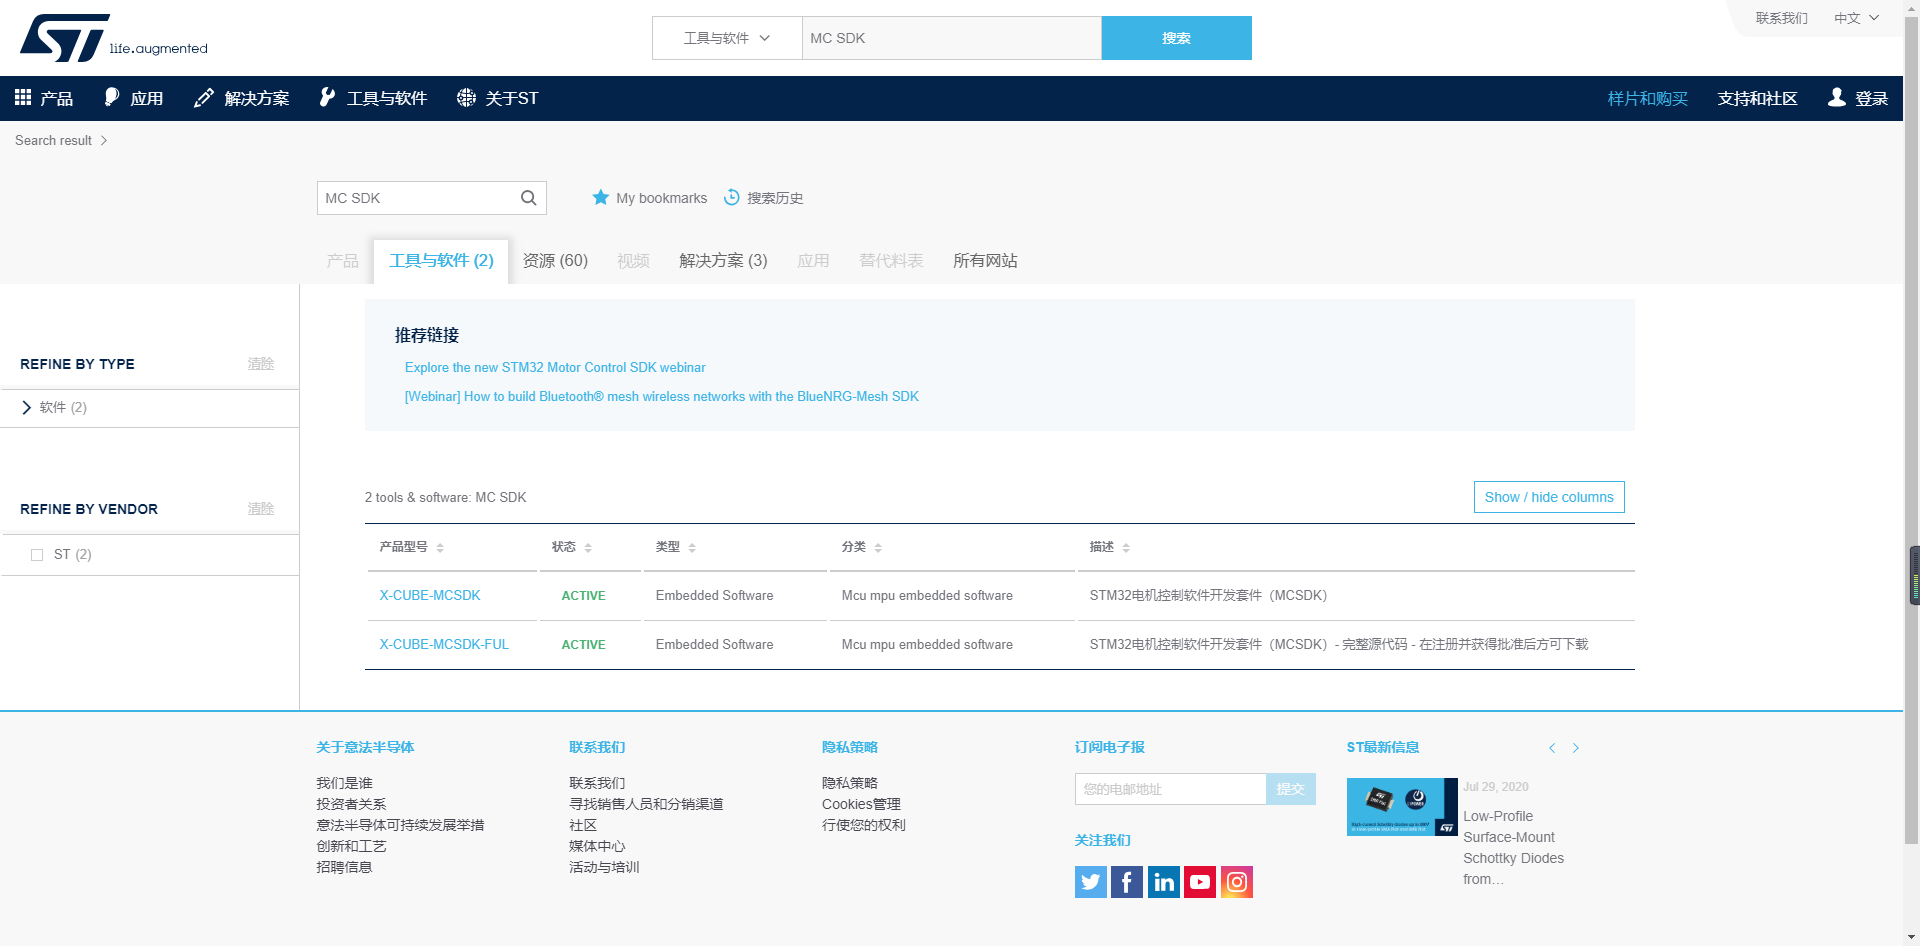Switch to the 资源 (60) tab
Viewport: 1920px width, 946px height.
(x=555, y=261)
